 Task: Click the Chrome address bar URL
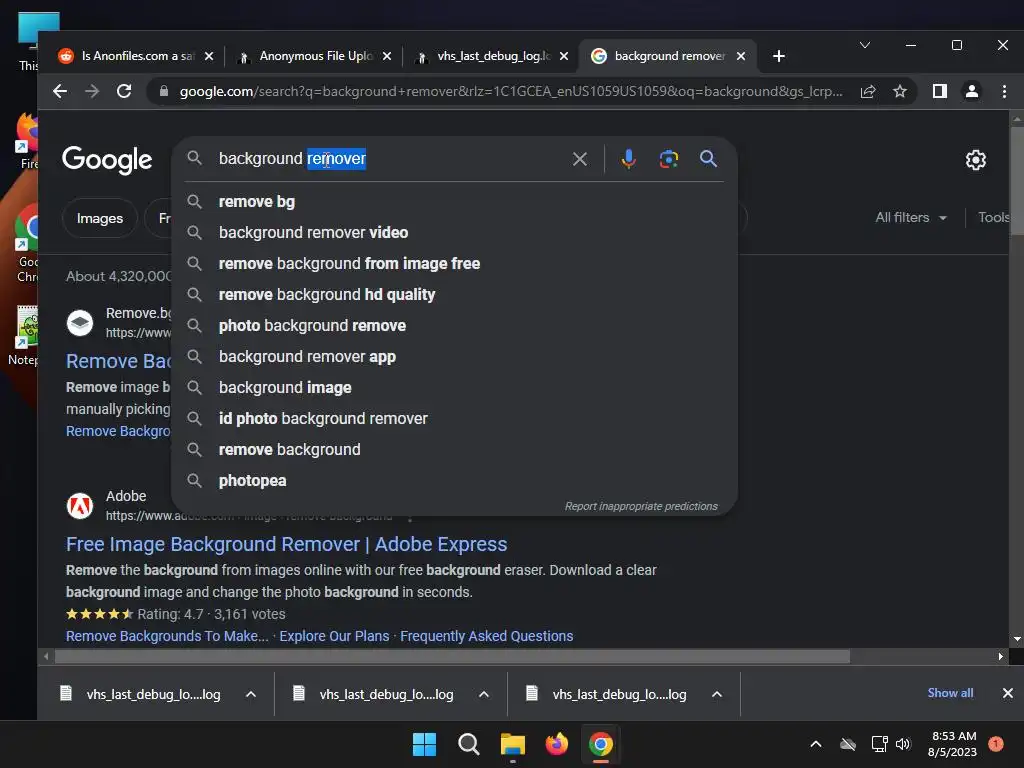pyautogui.click(x=511, y=91)
